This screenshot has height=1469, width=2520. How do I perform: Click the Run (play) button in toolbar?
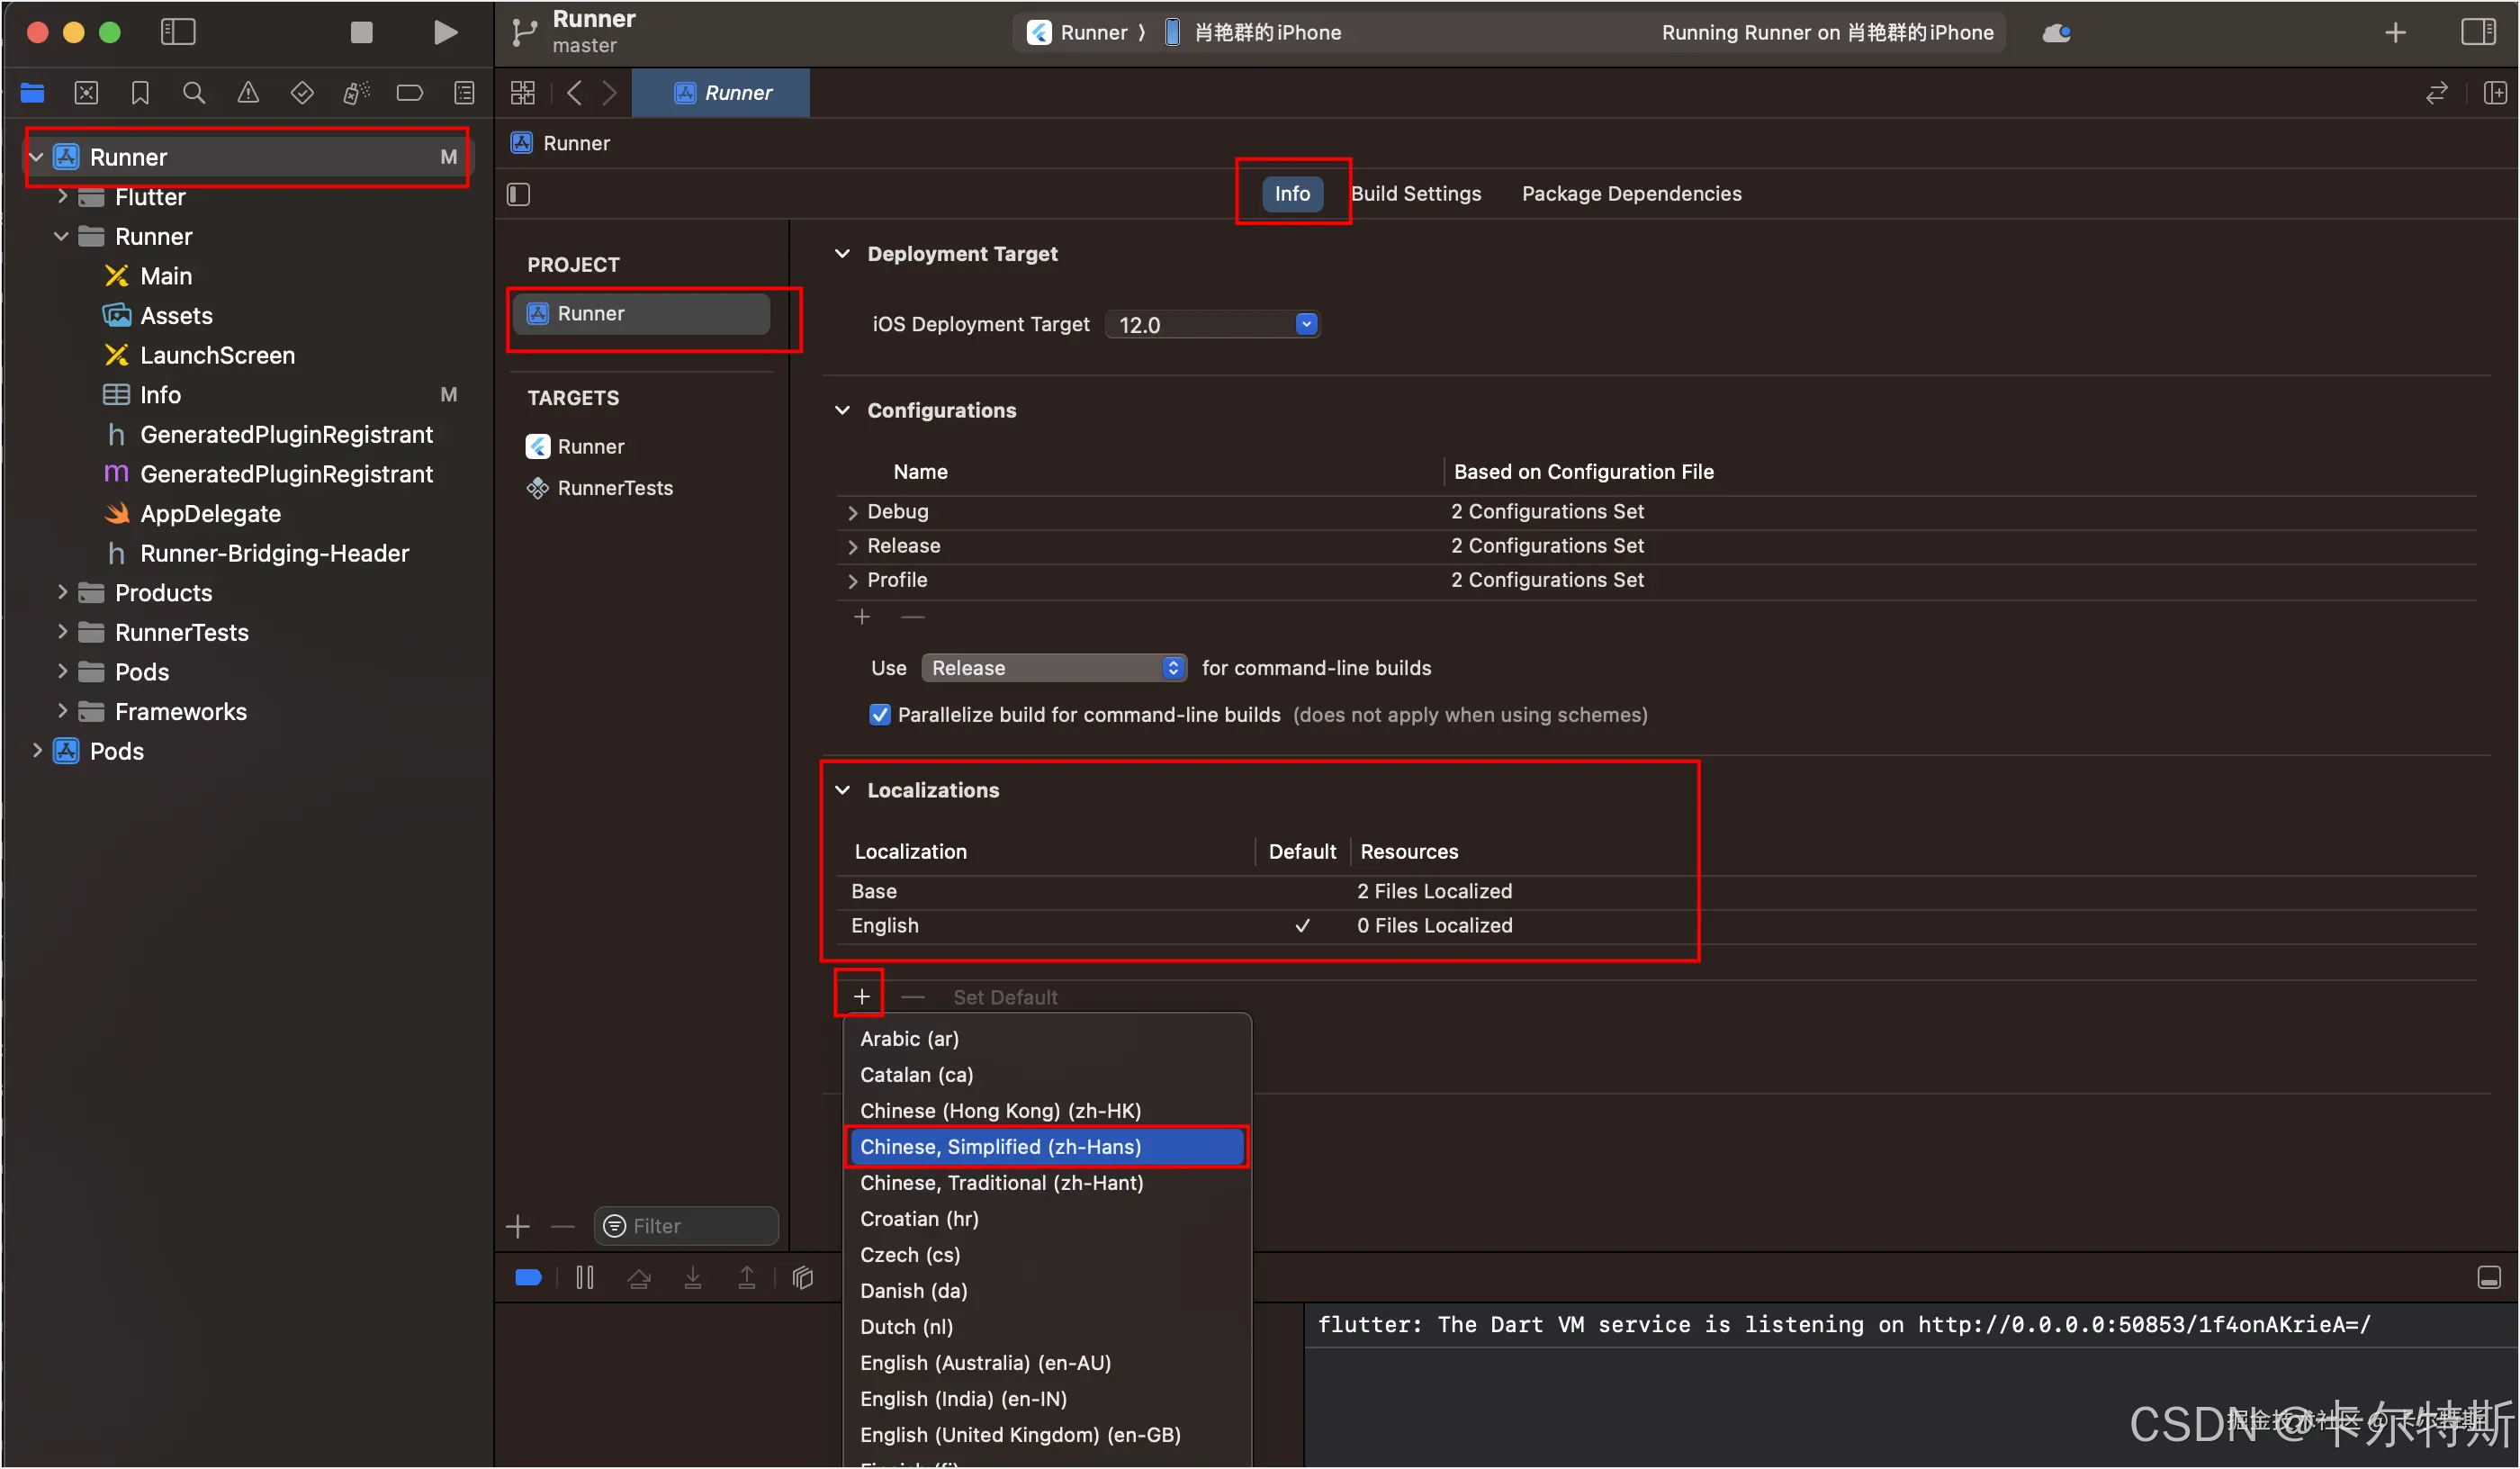(x=445, y=32)
